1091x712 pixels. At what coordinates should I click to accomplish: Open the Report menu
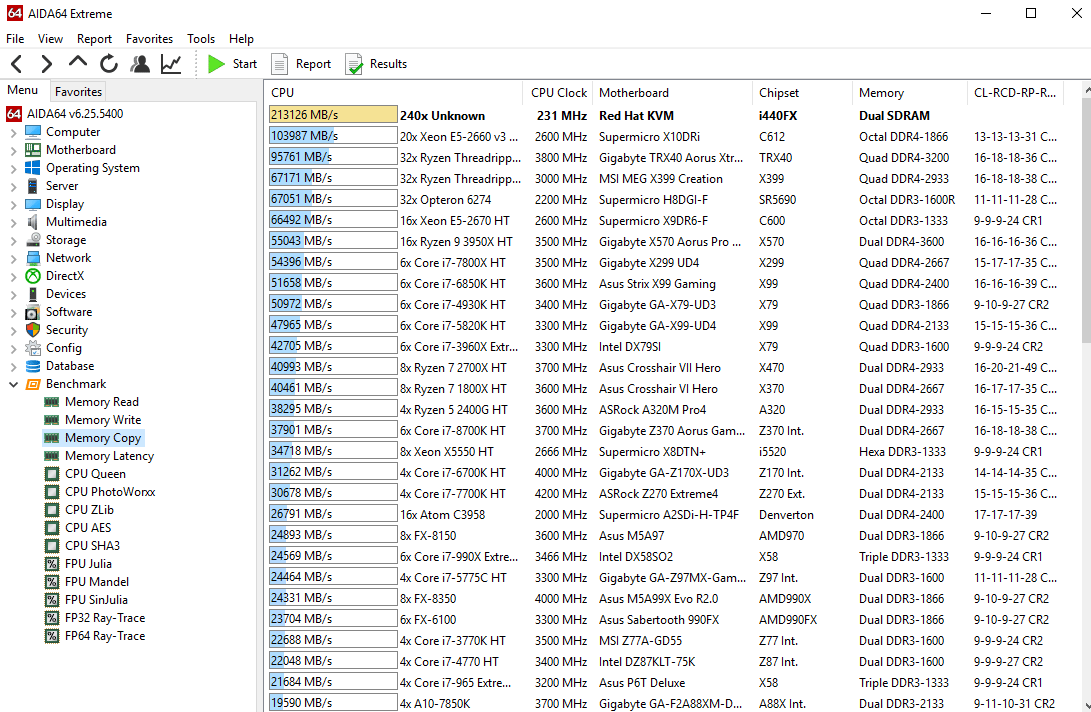point(94,39)
